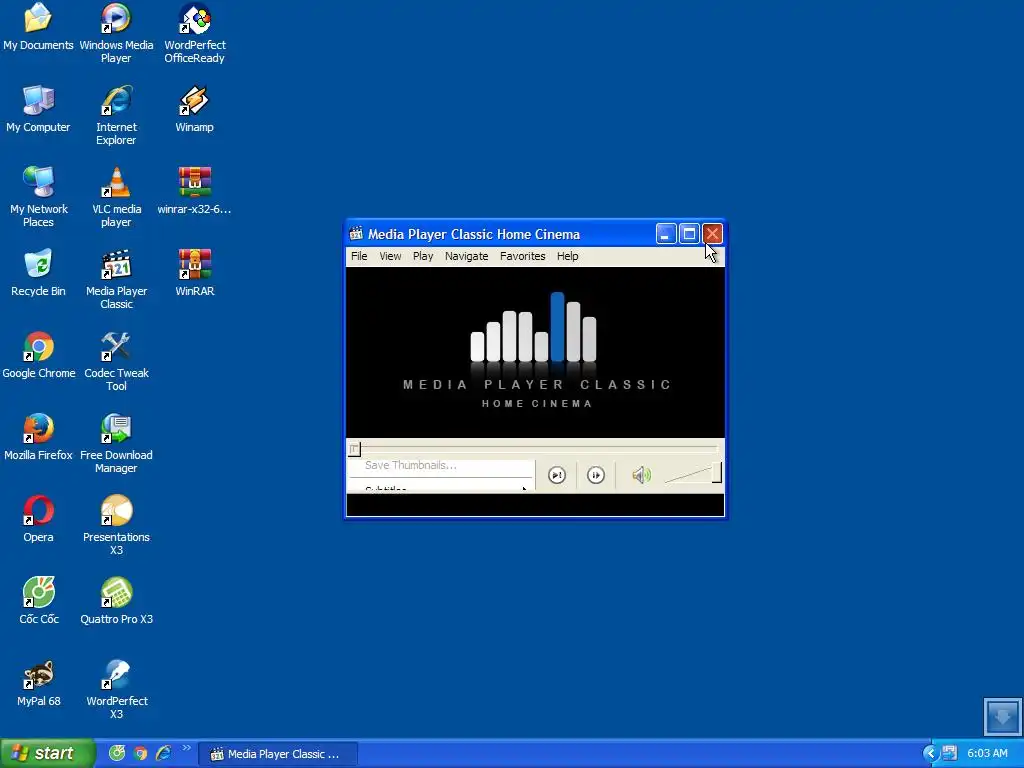Select the Windows Media Player shortcut

click(x=116, y=33)
